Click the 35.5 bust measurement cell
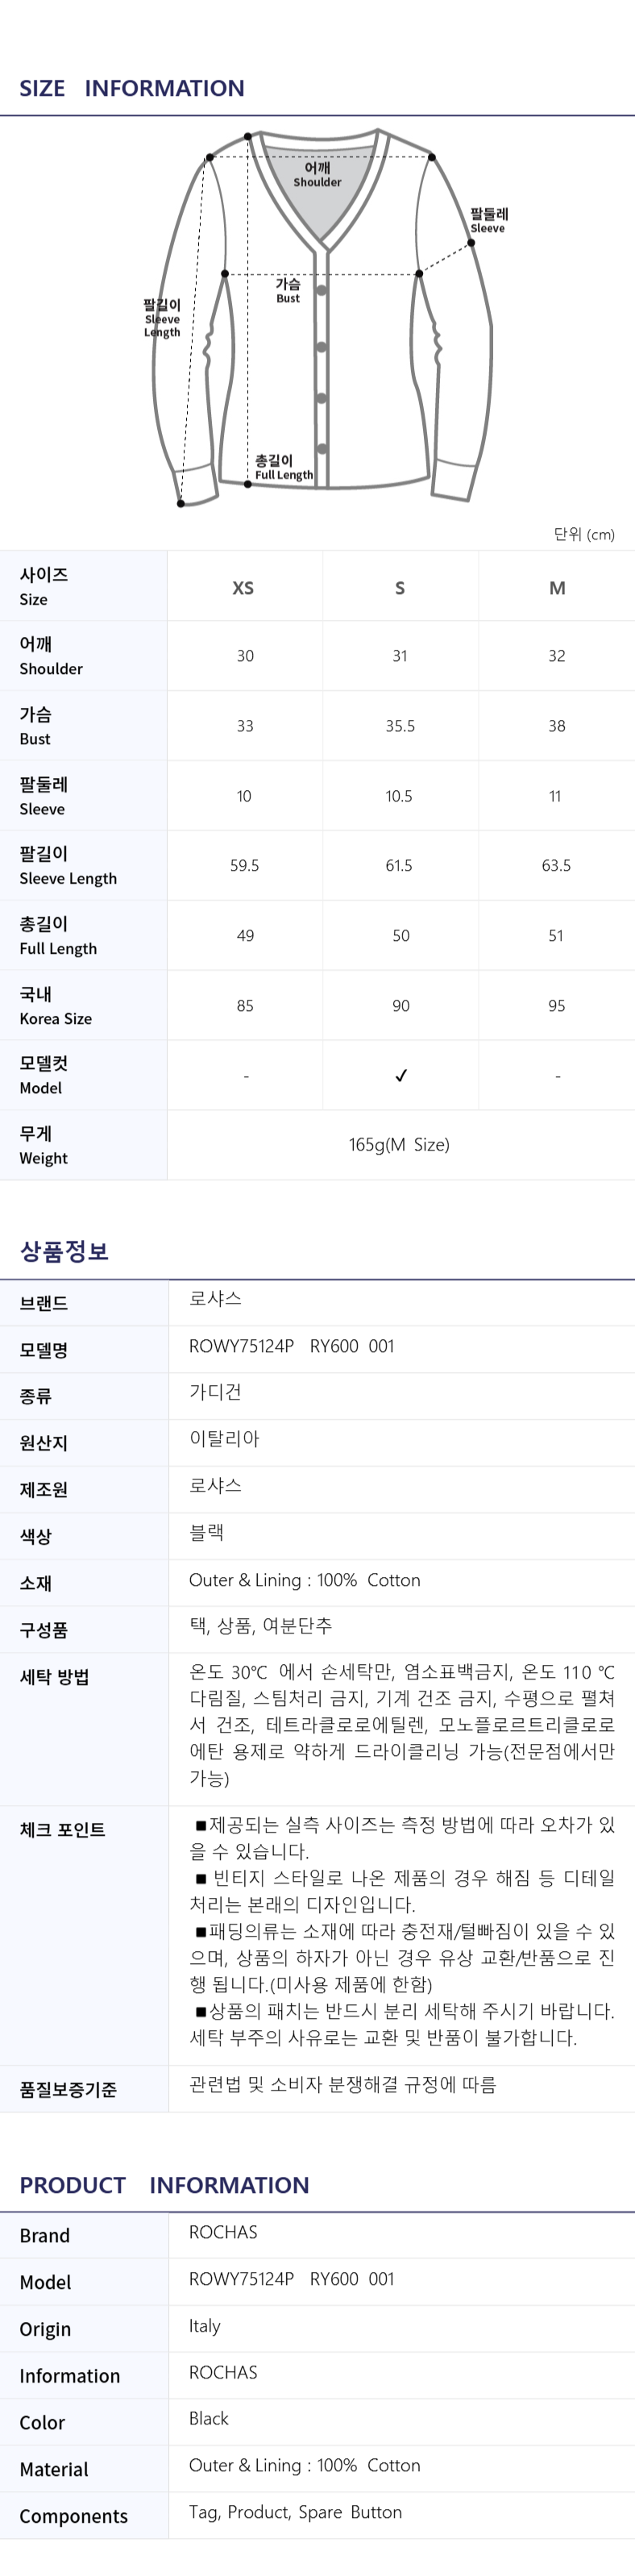 [400, 726]
